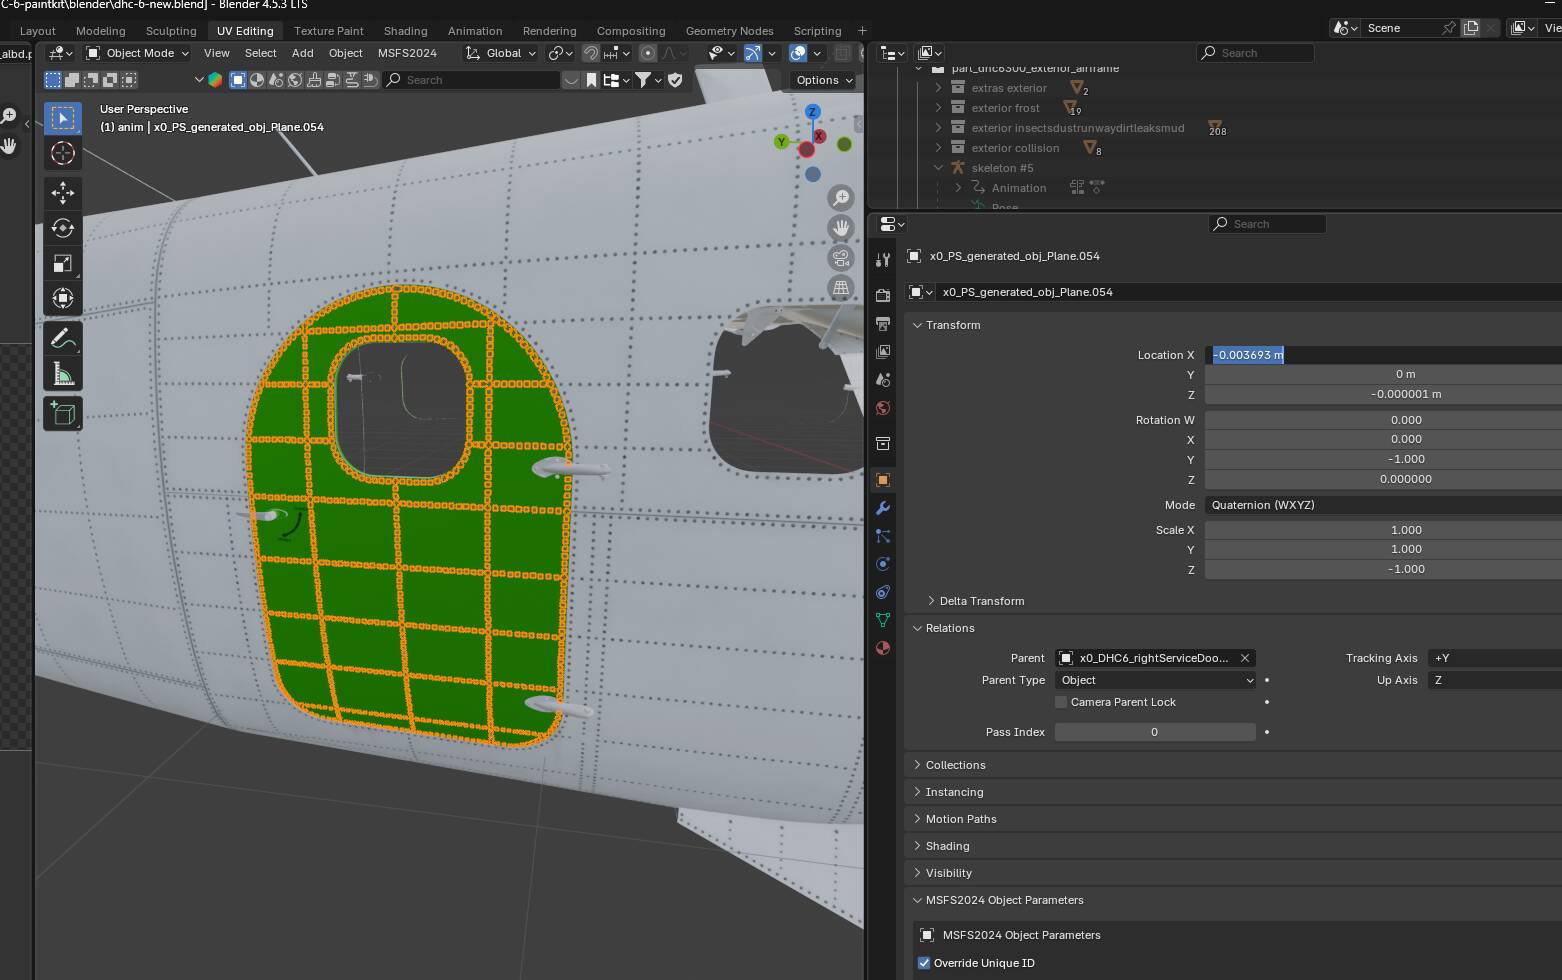Clear the Parent field with X button
Screen dimensions: 1562x980
click(x=1245, y=658)
